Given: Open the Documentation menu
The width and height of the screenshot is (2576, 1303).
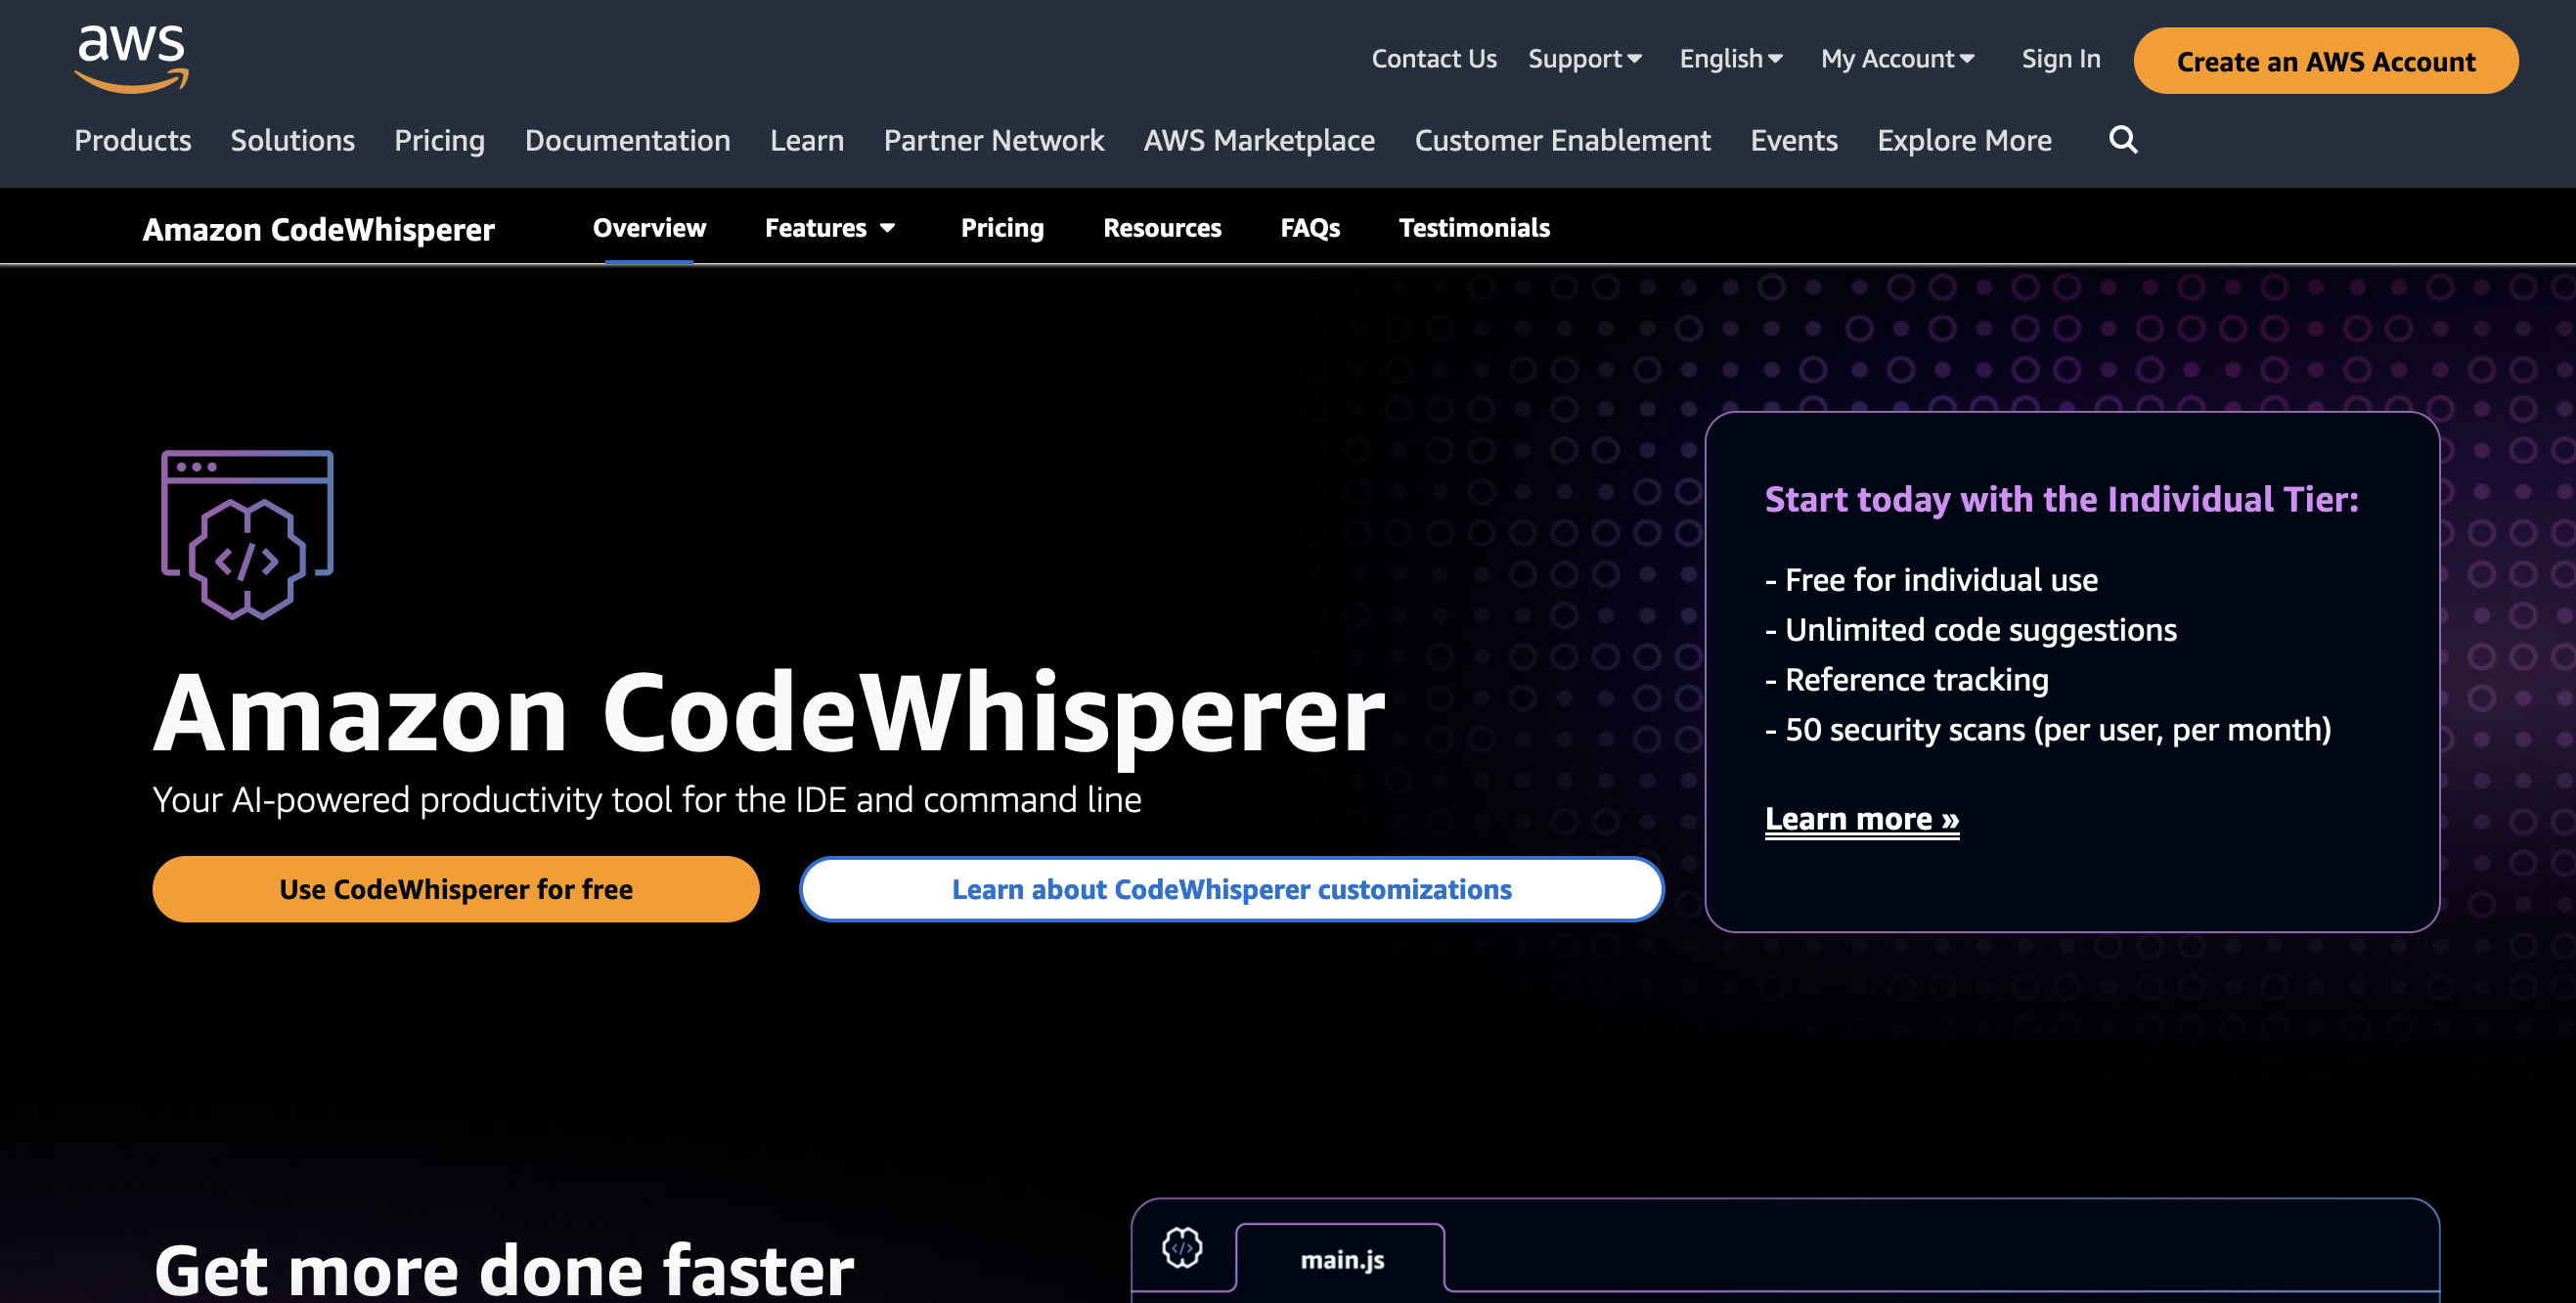Looking at the screenshot, I should 628,140.
